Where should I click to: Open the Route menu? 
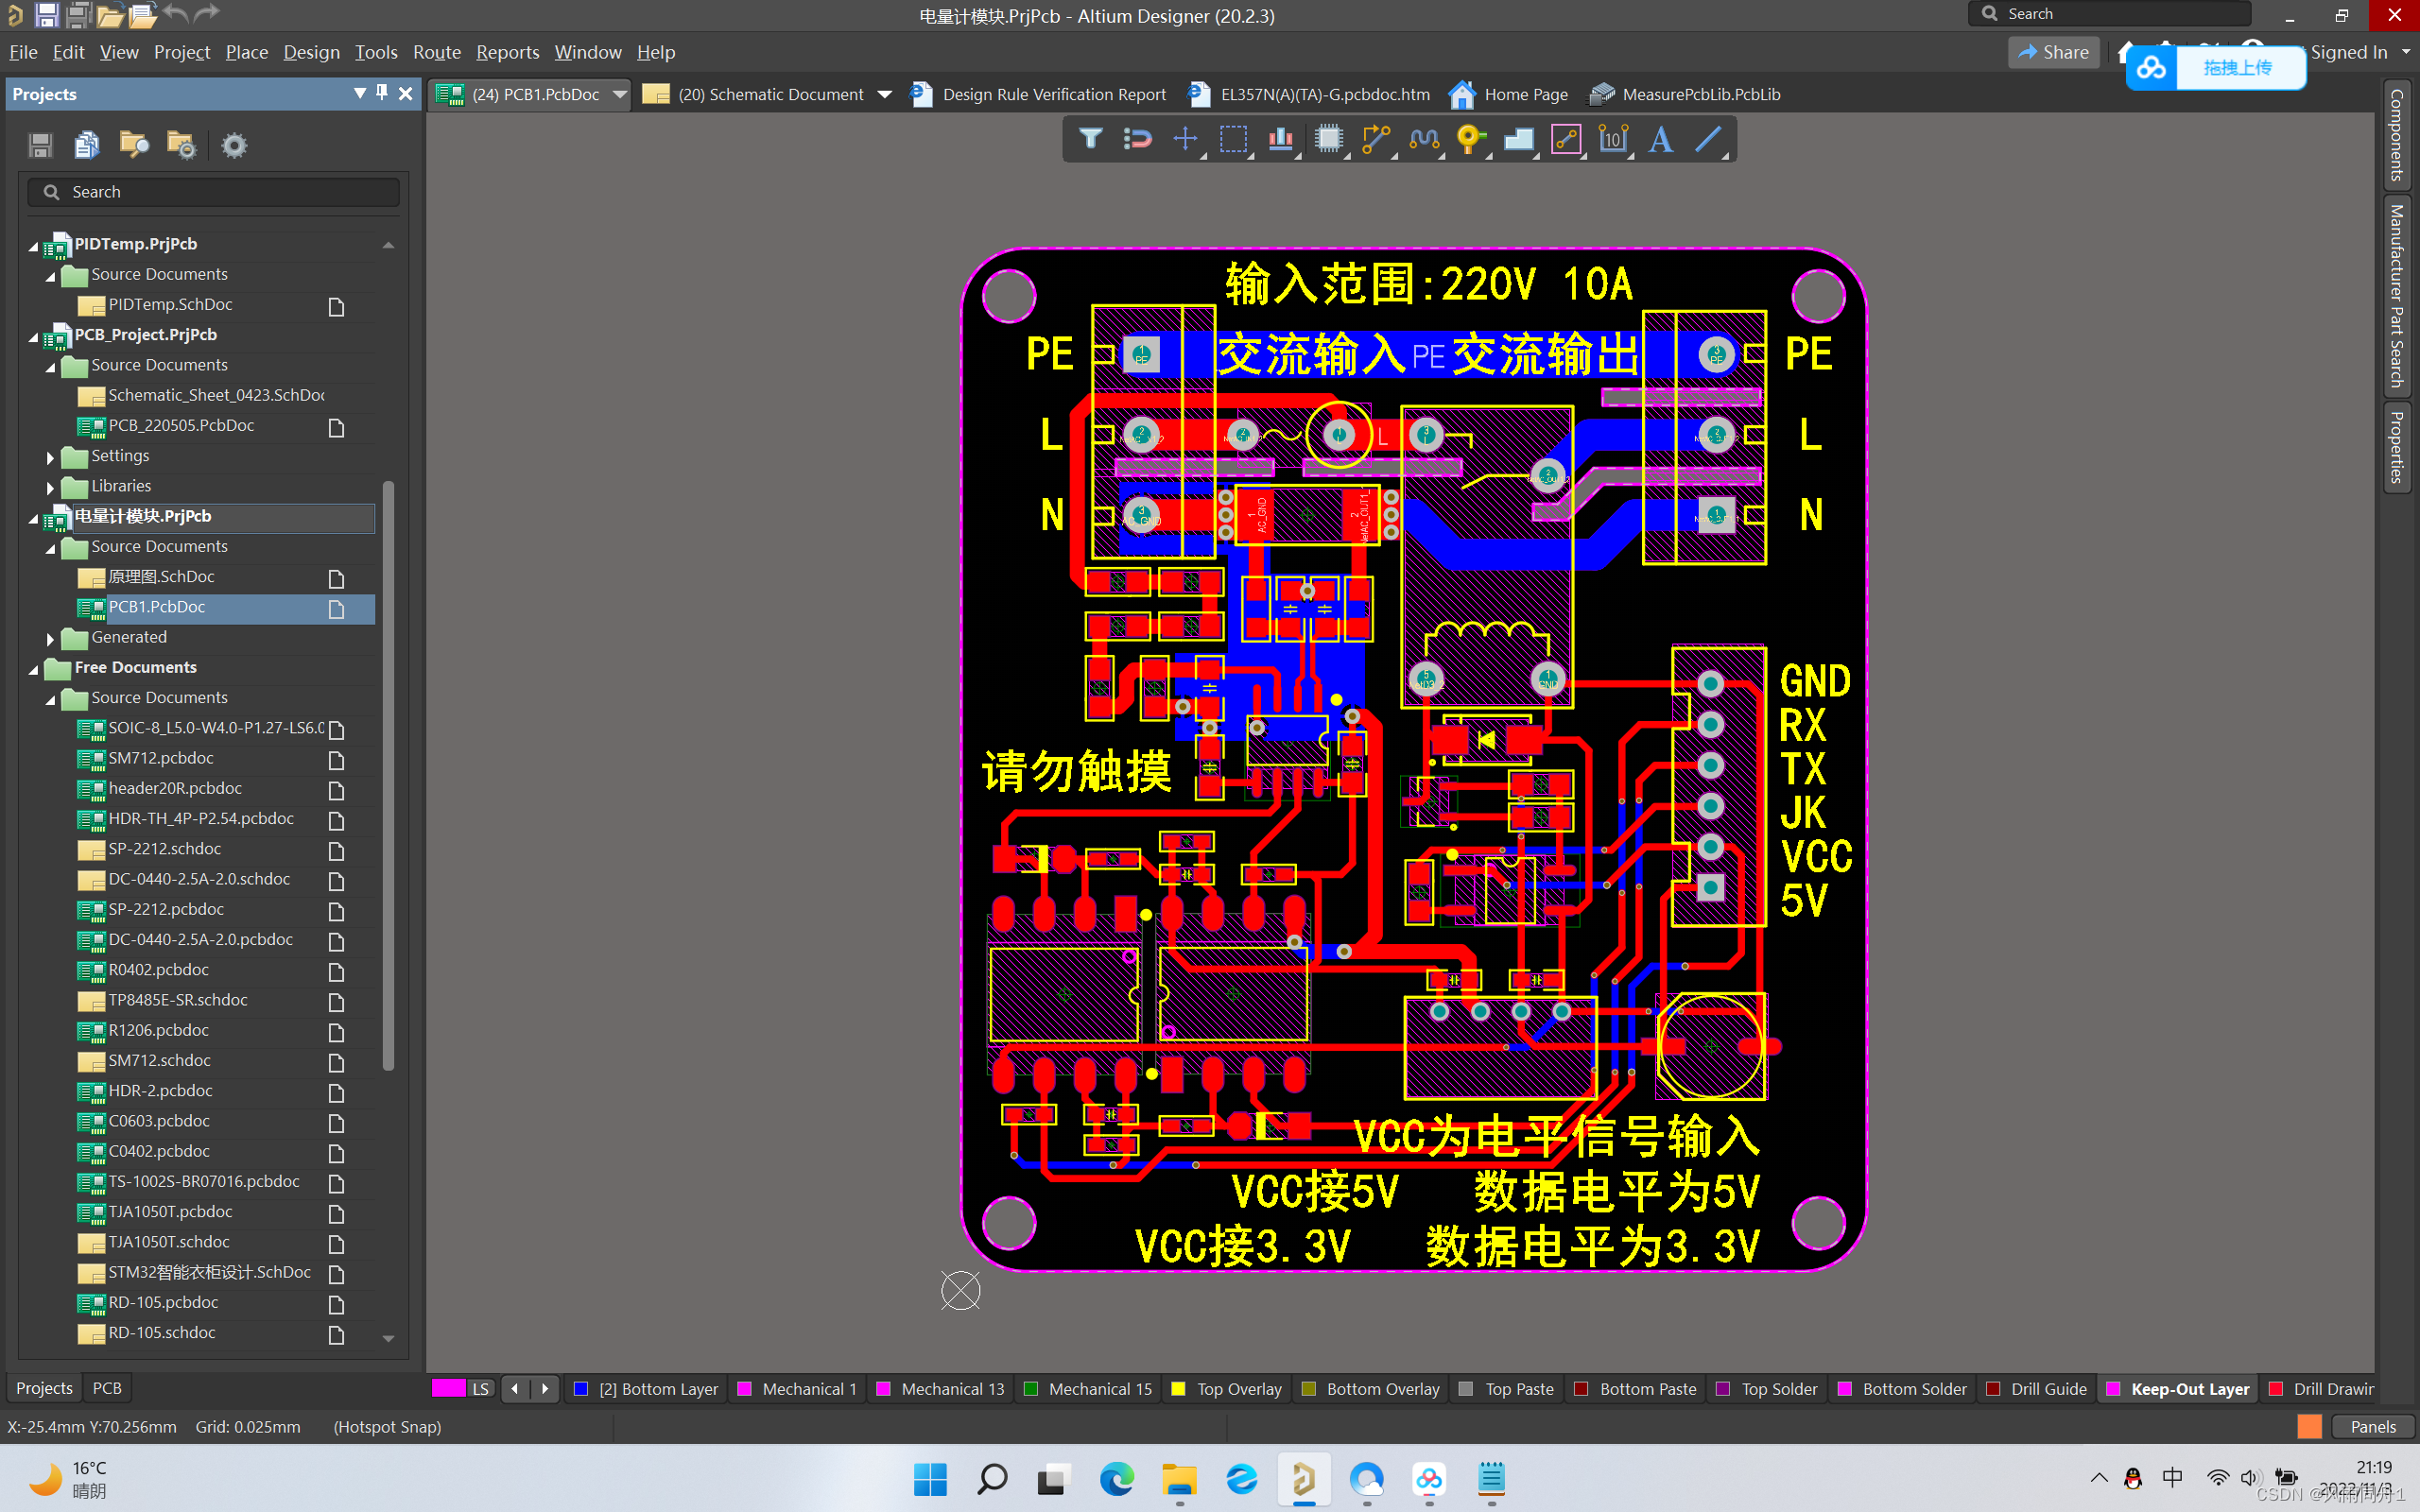(x=436, y=52)
